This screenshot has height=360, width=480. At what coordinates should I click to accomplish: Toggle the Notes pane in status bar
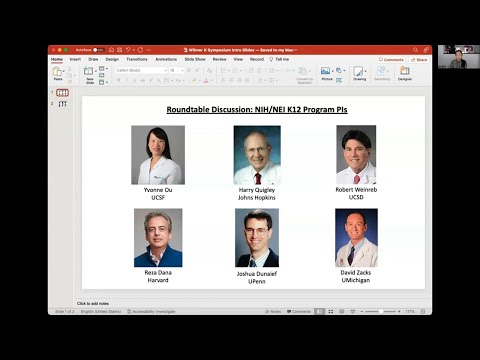click(273, 311)
